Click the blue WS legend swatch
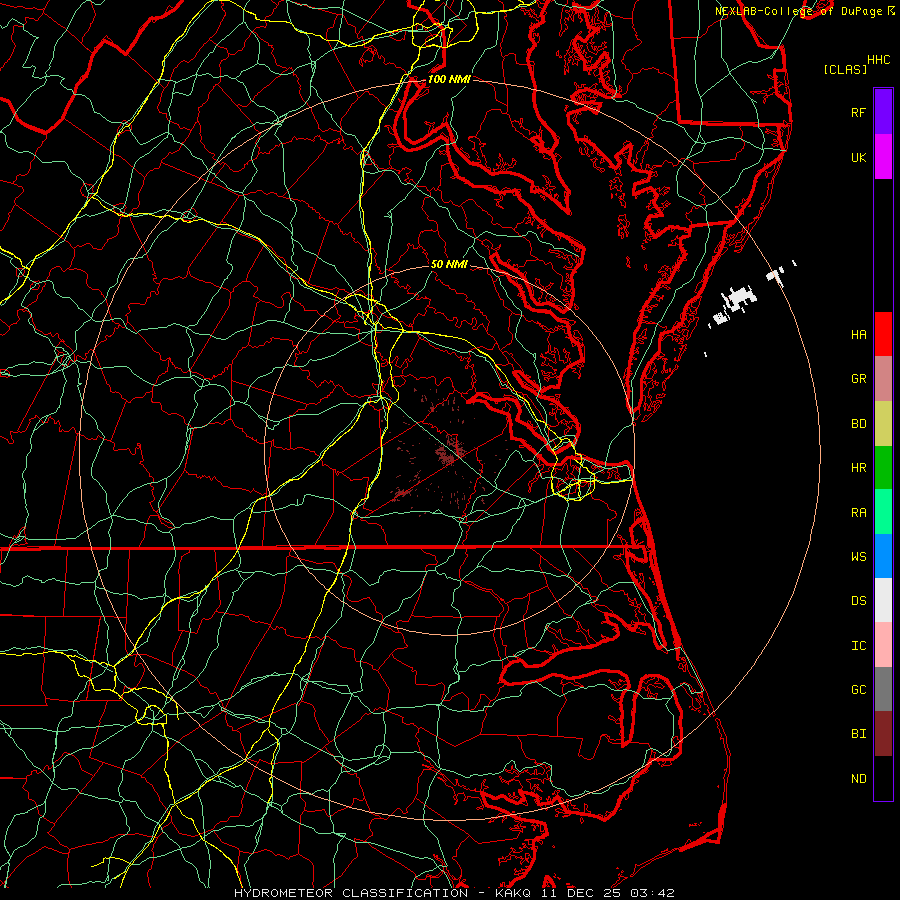The image size is (900, 900). [x=883, y=556]
